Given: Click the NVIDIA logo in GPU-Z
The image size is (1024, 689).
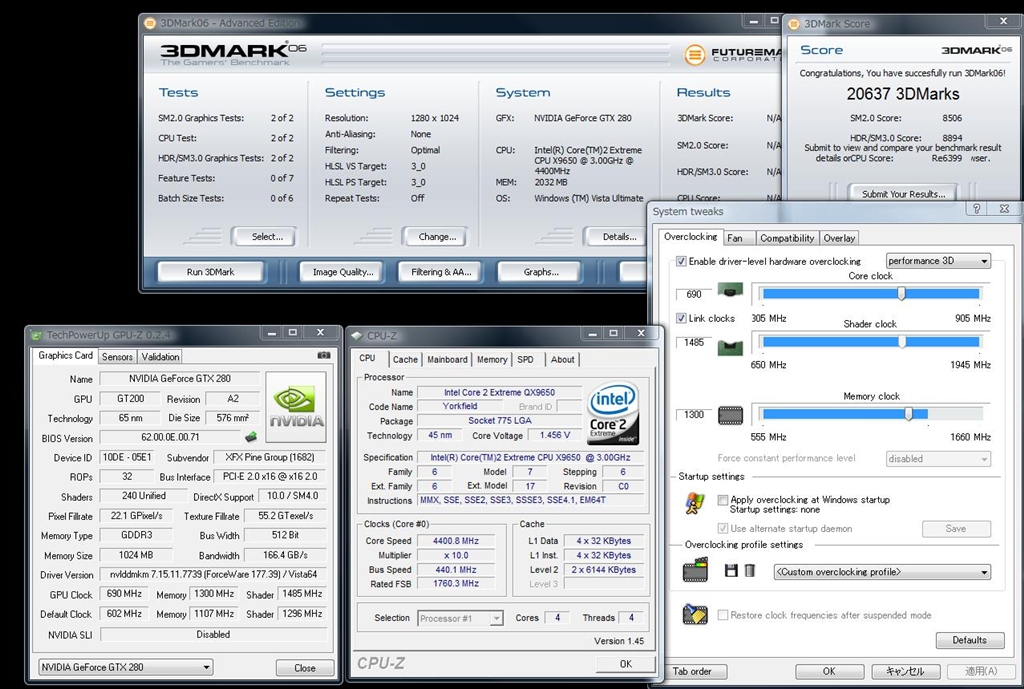Looking at the screenshot, I should [295, 408].
